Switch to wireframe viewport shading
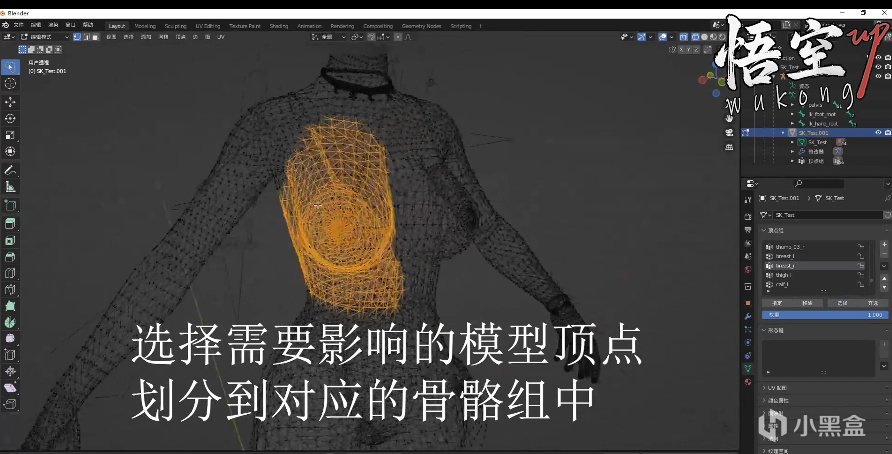Screen dimensions: 892x454 pos(695,37)
